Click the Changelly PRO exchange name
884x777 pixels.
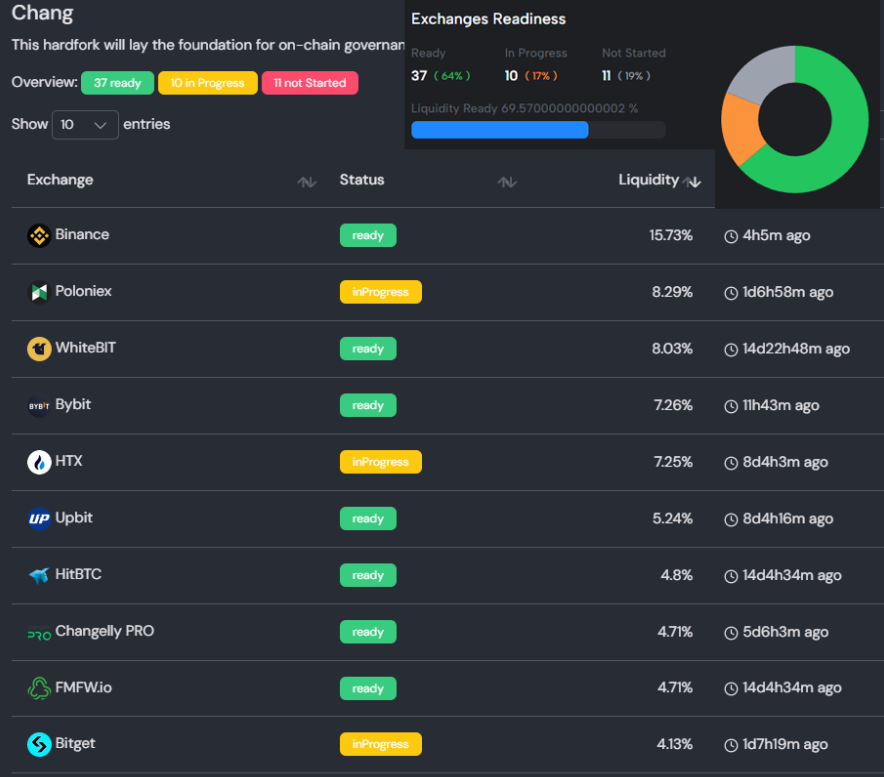click(104, 631)
